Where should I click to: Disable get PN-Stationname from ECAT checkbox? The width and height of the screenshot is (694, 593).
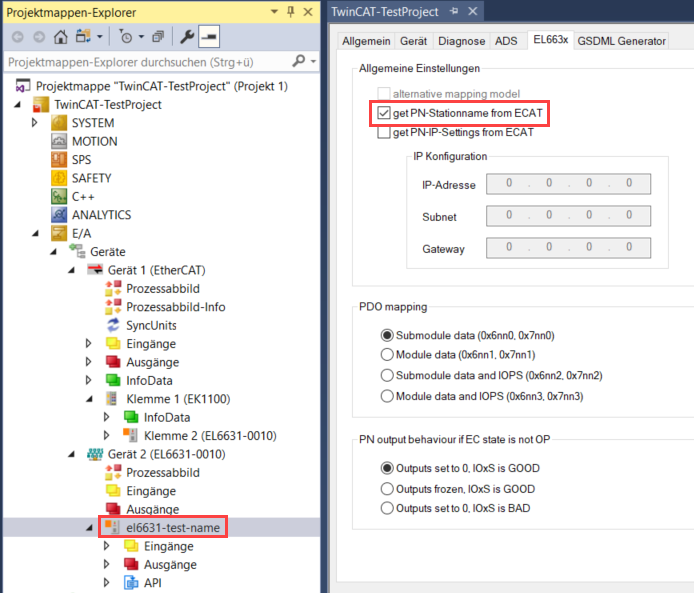click(385, 113)
